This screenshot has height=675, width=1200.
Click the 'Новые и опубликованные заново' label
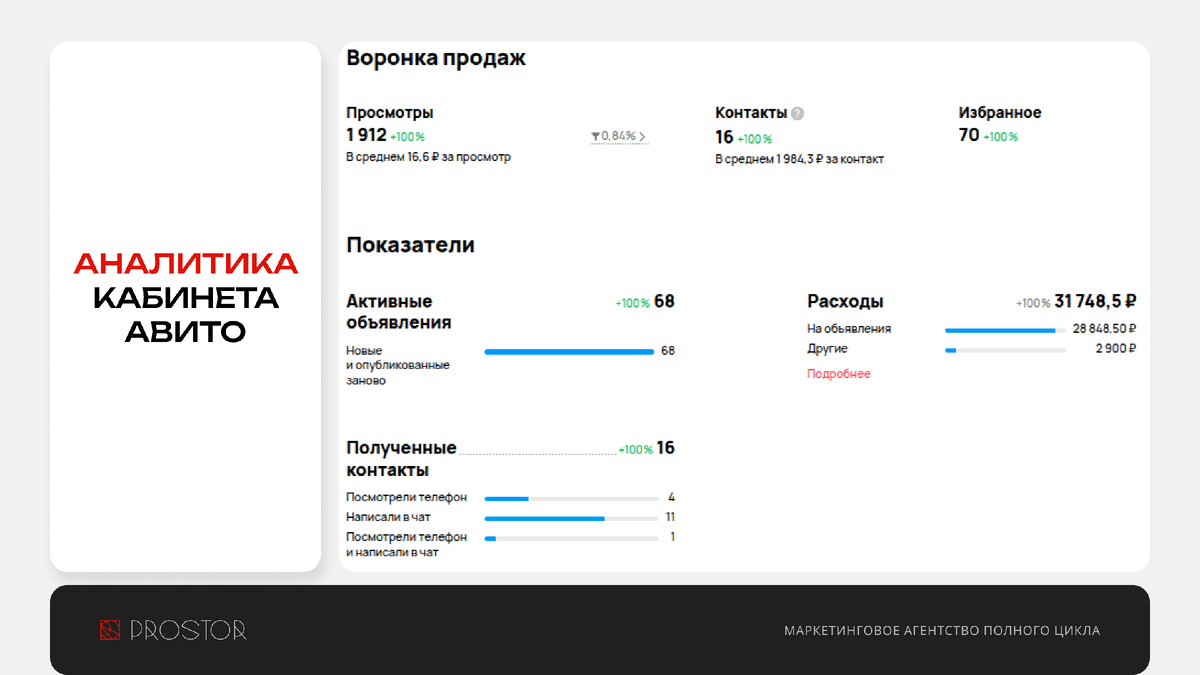pyautogui.click(x=398, y=366)
